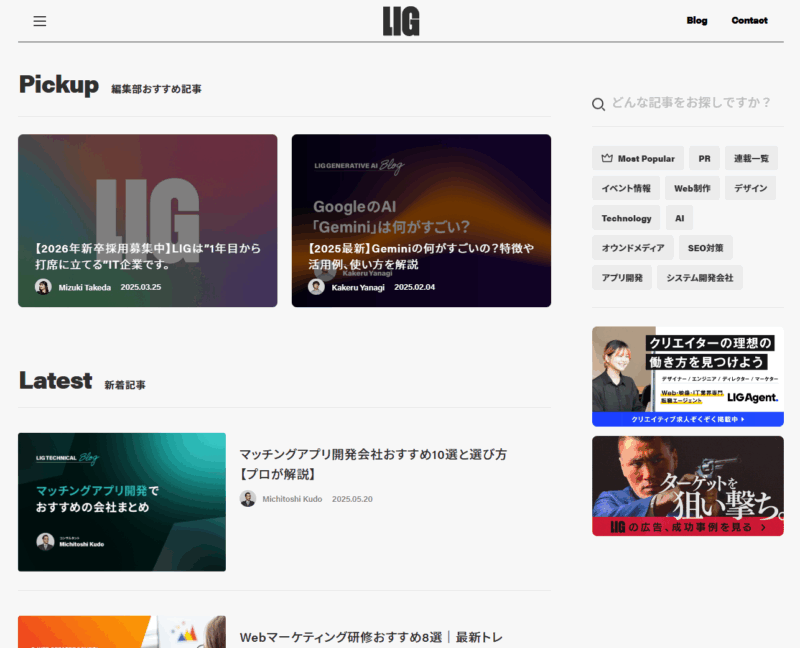Open the 2026年新卒採用募集中 pickup card
The height and width of the screenshot is (648, 800).
147,220
